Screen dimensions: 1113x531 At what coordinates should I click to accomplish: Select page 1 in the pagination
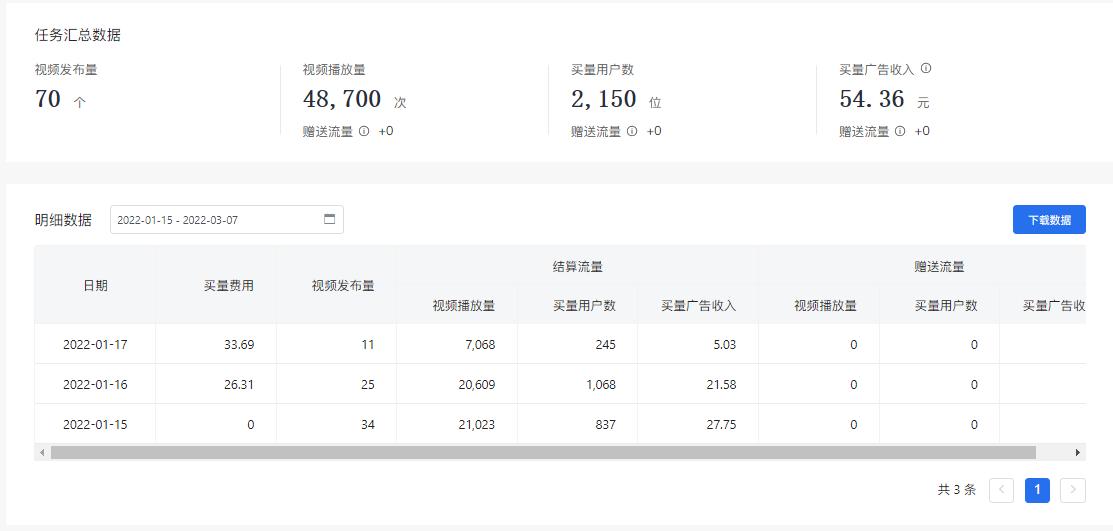(x=1037, y=490)
